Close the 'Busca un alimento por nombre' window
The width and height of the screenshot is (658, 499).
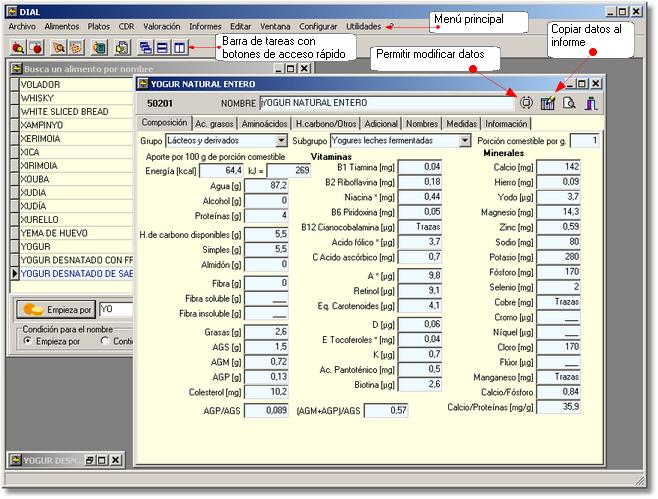pyautogui.click(x=305, y=68)
